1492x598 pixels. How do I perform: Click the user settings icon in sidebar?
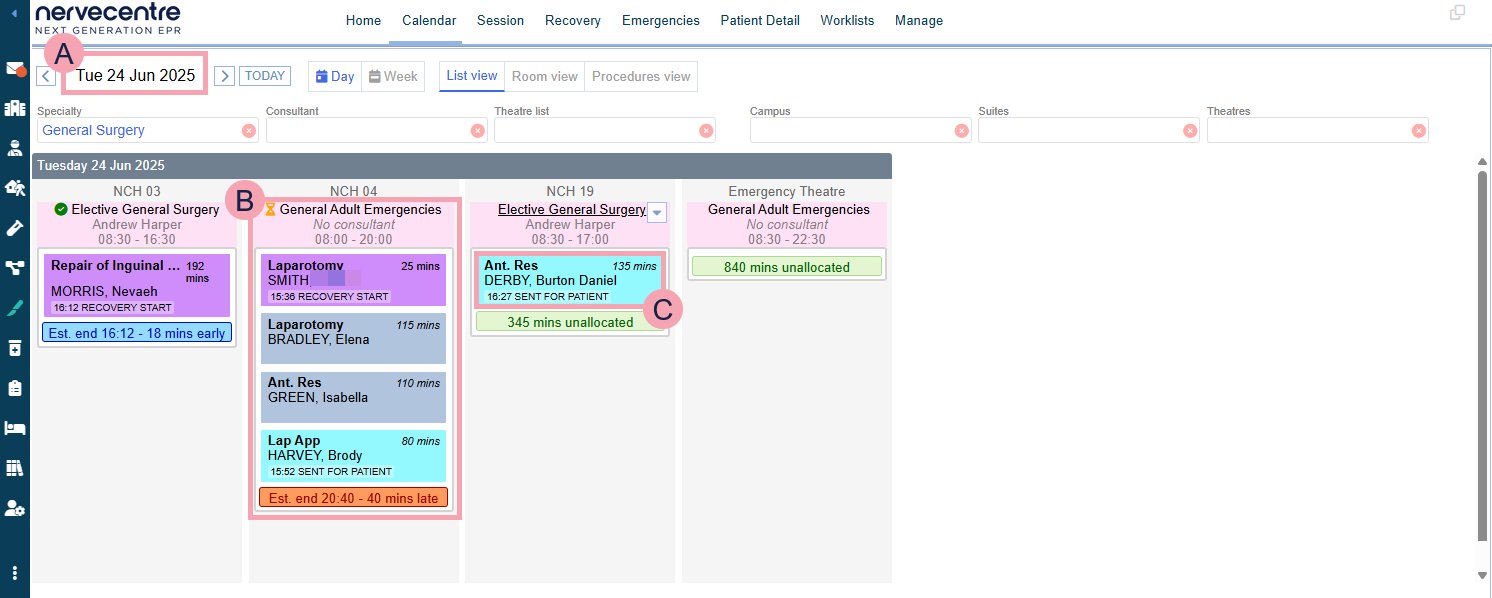(x=14, y=508)
